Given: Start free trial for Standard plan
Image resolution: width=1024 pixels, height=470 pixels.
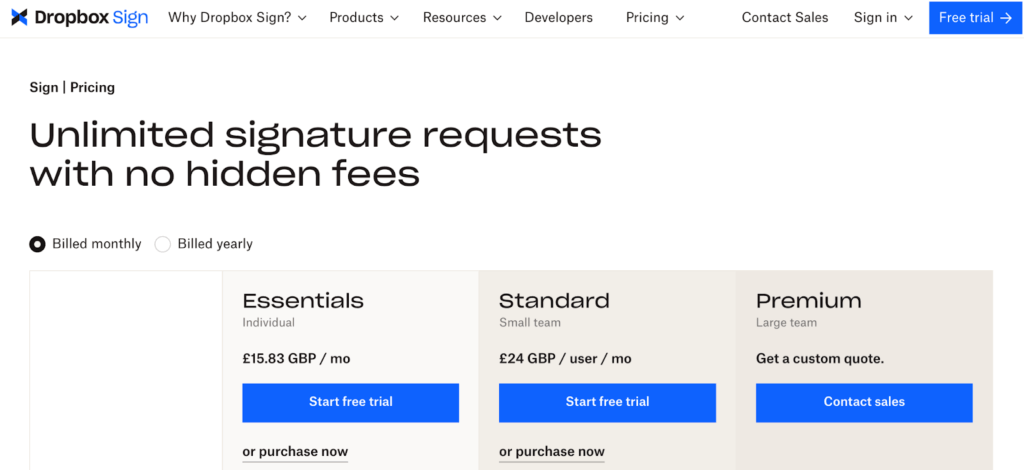Looking at the screenshot, I should 607,402.
